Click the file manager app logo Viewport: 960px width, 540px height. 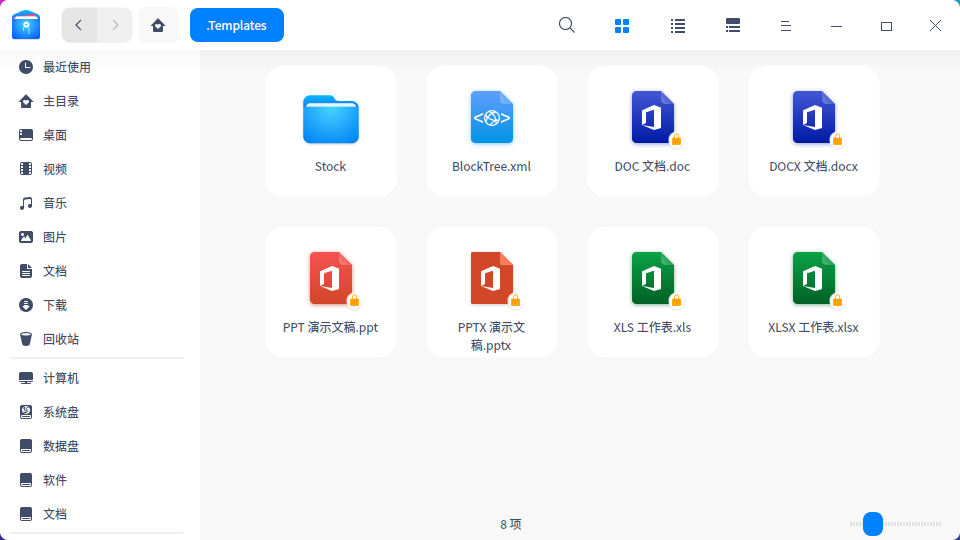26,25
